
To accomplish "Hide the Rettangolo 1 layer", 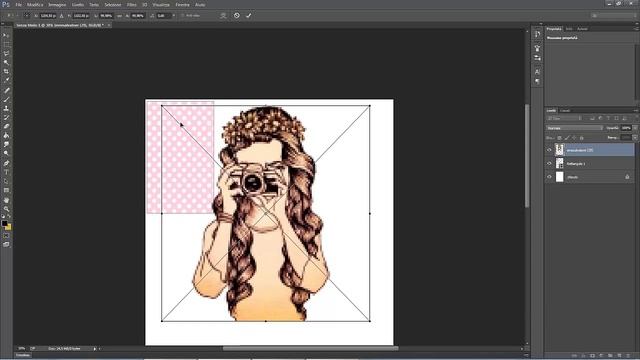I will point(549,164).
